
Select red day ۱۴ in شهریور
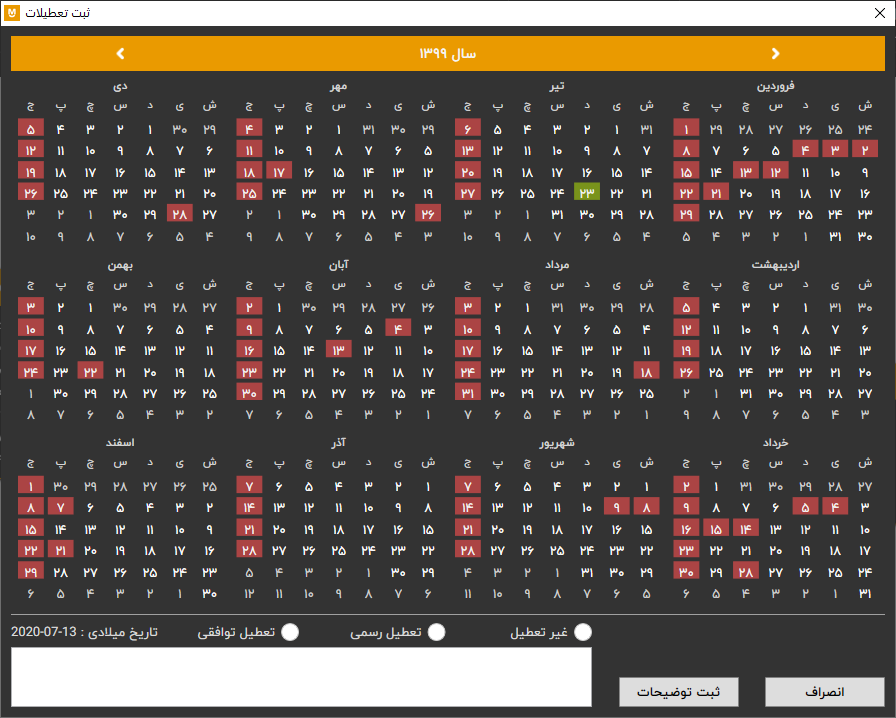468,508
